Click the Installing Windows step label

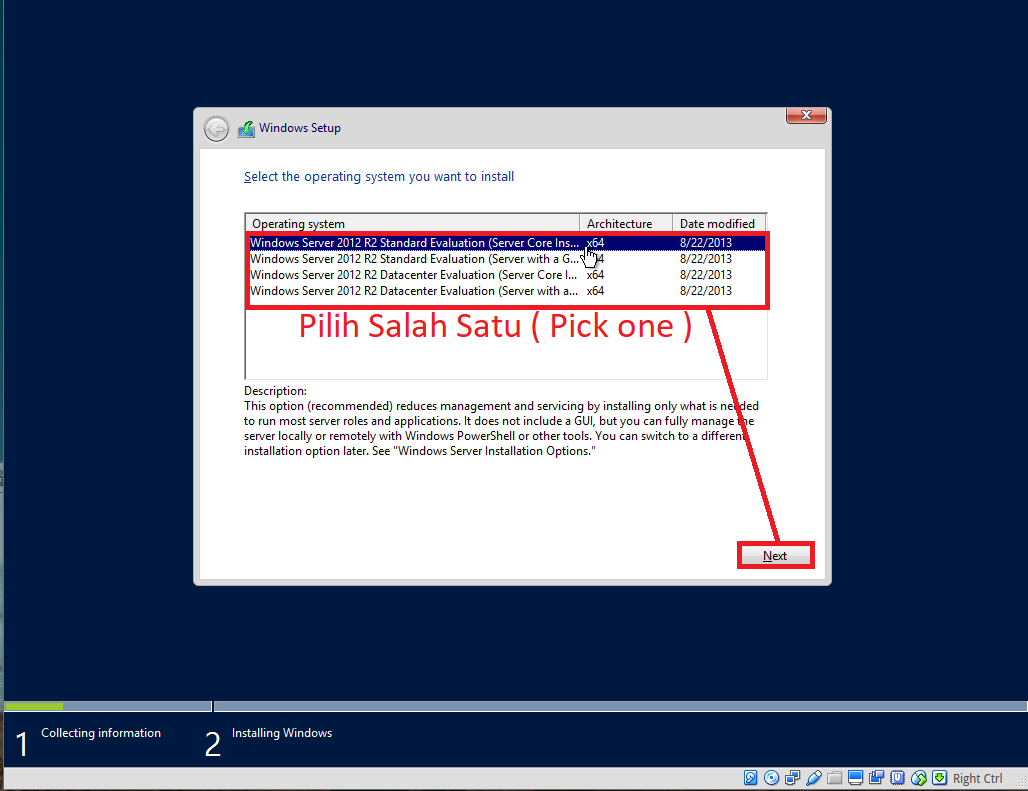pos(282,733)
